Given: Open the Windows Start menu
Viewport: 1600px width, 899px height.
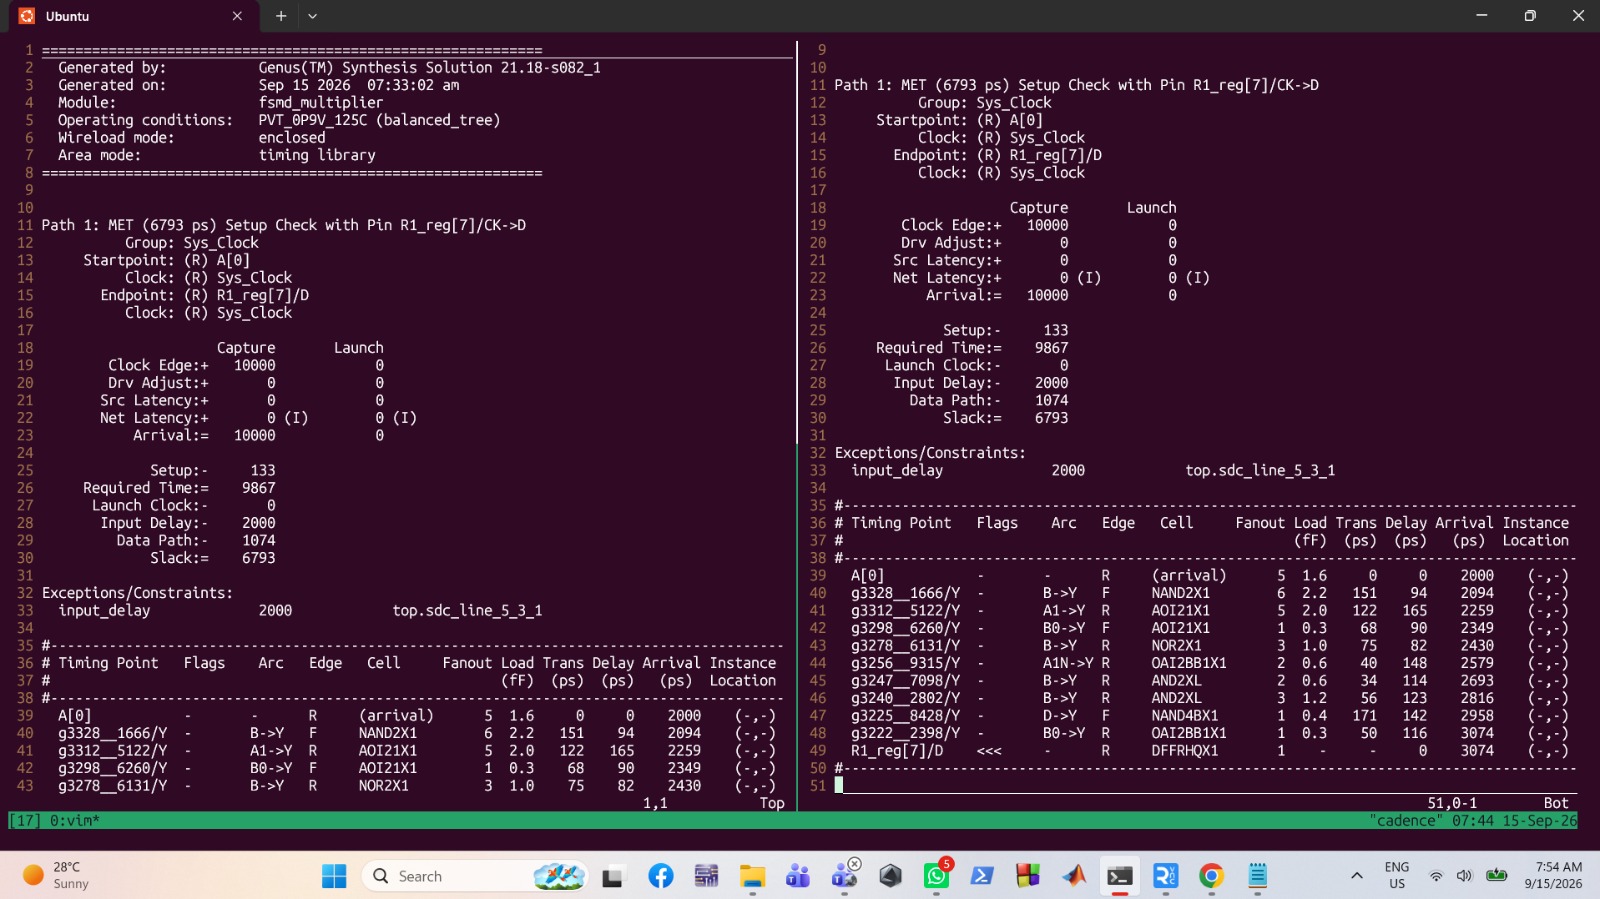Looking at the screenshot, I should tap(334, 877).
